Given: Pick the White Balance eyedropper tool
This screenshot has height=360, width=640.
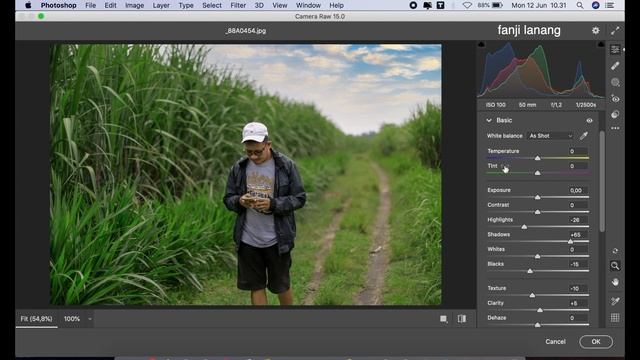Looking at the screenshot, I should coord(584,136).
